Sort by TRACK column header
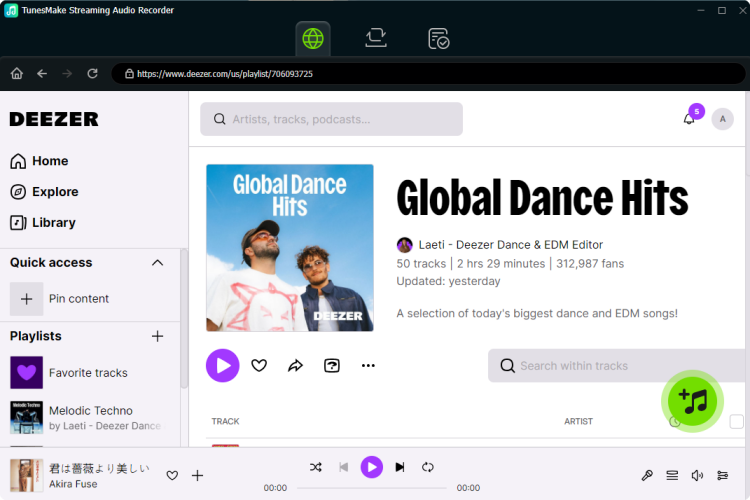Viewport: 750px width, 500px height. tap(225, 422)
